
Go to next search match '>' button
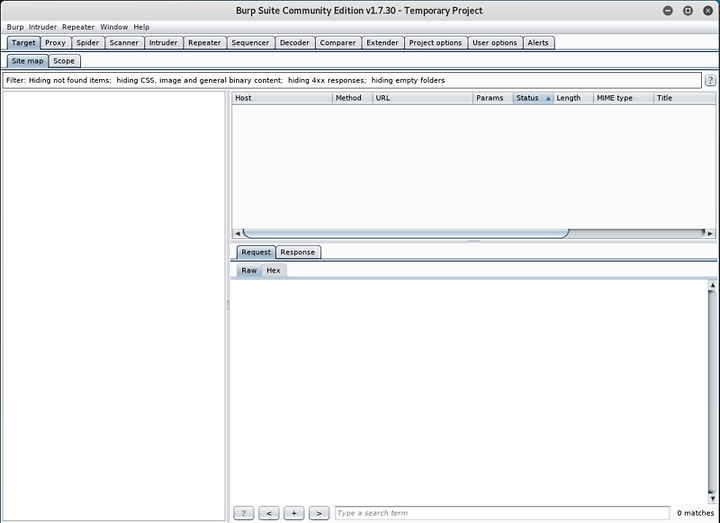[x=319, y=513]
